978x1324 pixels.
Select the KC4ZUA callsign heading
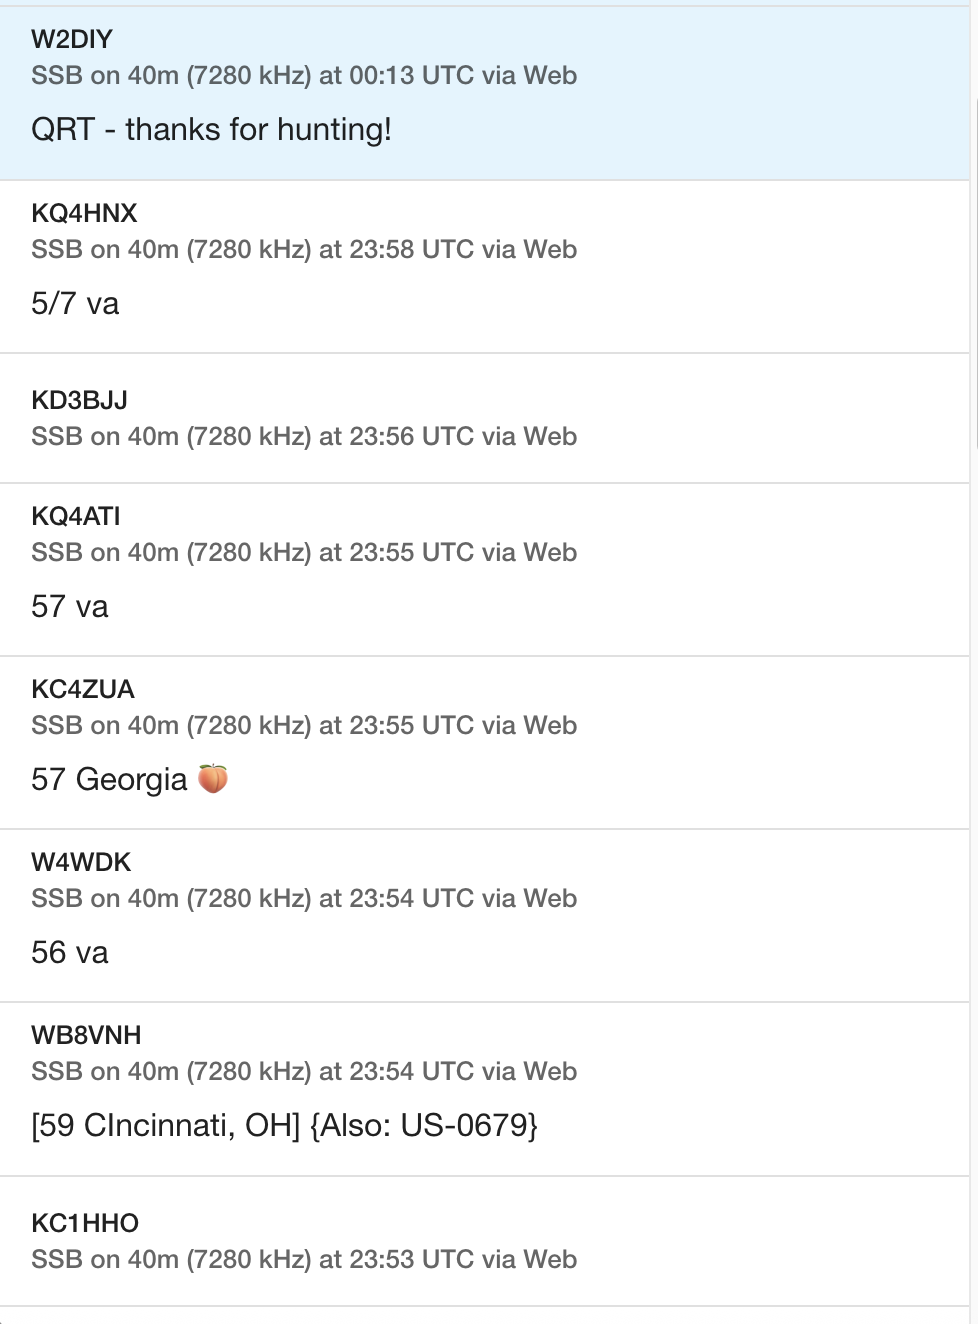[83, 689]
